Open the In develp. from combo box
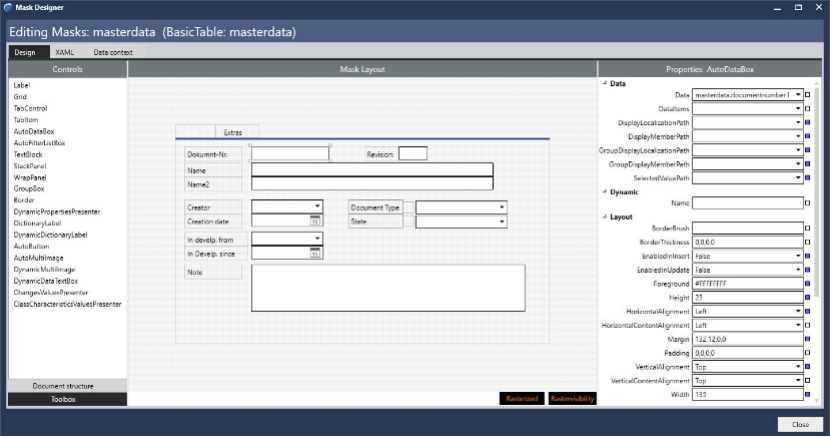The image size is (830, 438). [x=287, y=239]
